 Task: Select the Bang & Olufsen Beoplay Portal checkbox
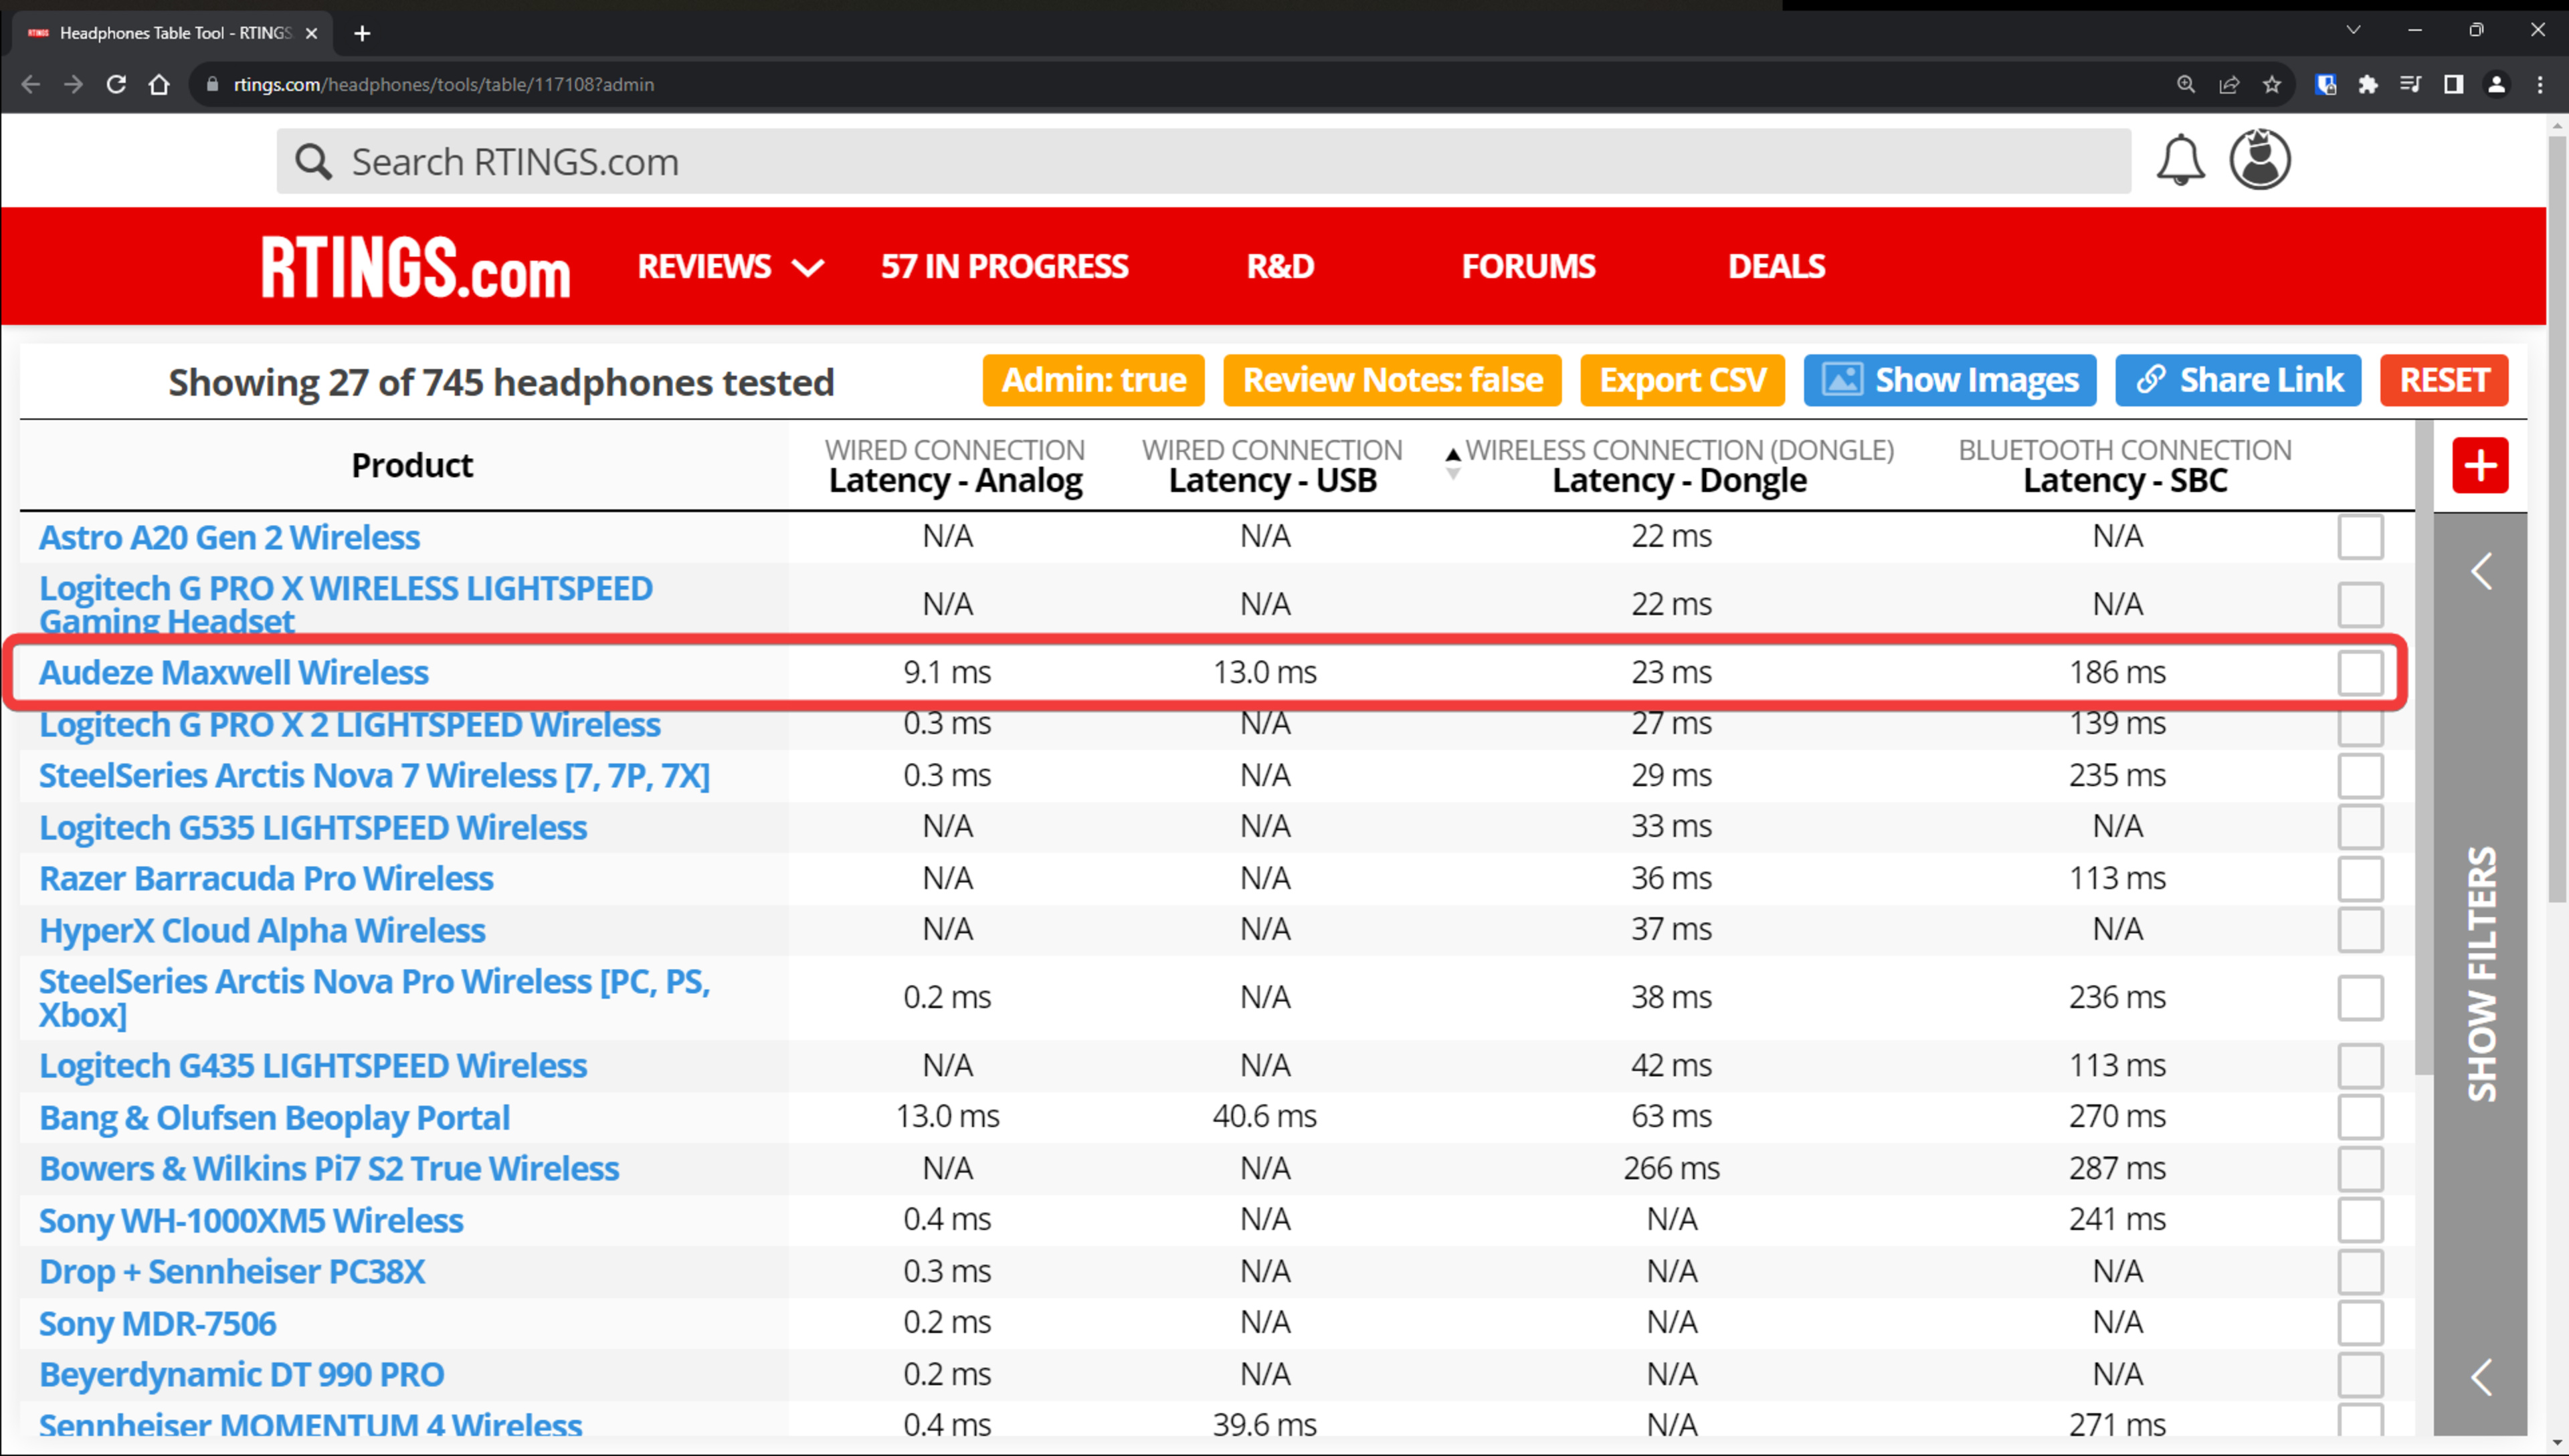(2360, 1117)
